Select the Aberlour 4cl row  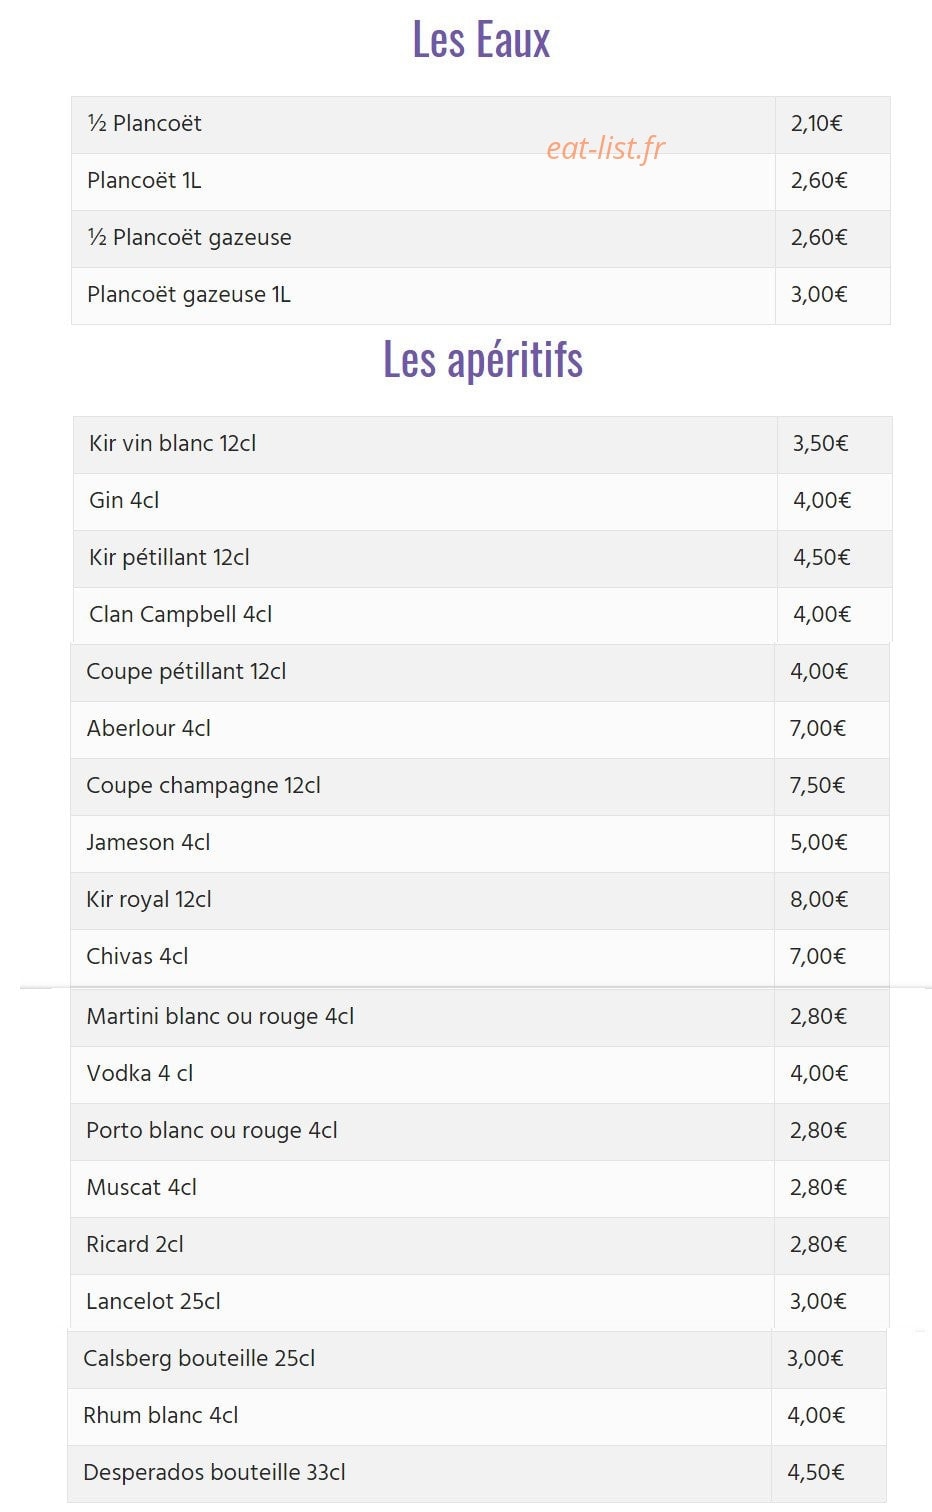tap(480, 729)
